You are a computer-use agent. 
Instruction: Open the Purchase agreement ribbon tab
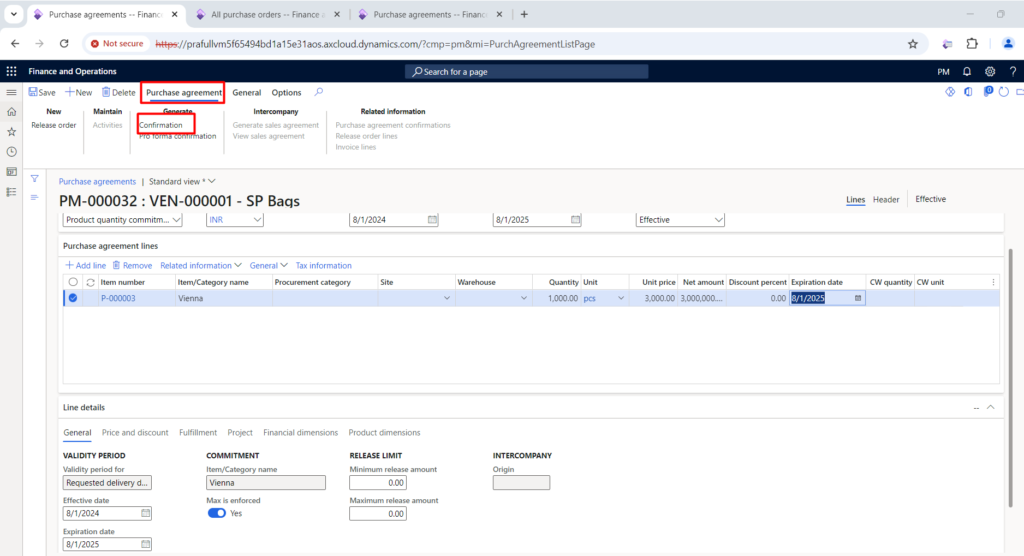184,92
